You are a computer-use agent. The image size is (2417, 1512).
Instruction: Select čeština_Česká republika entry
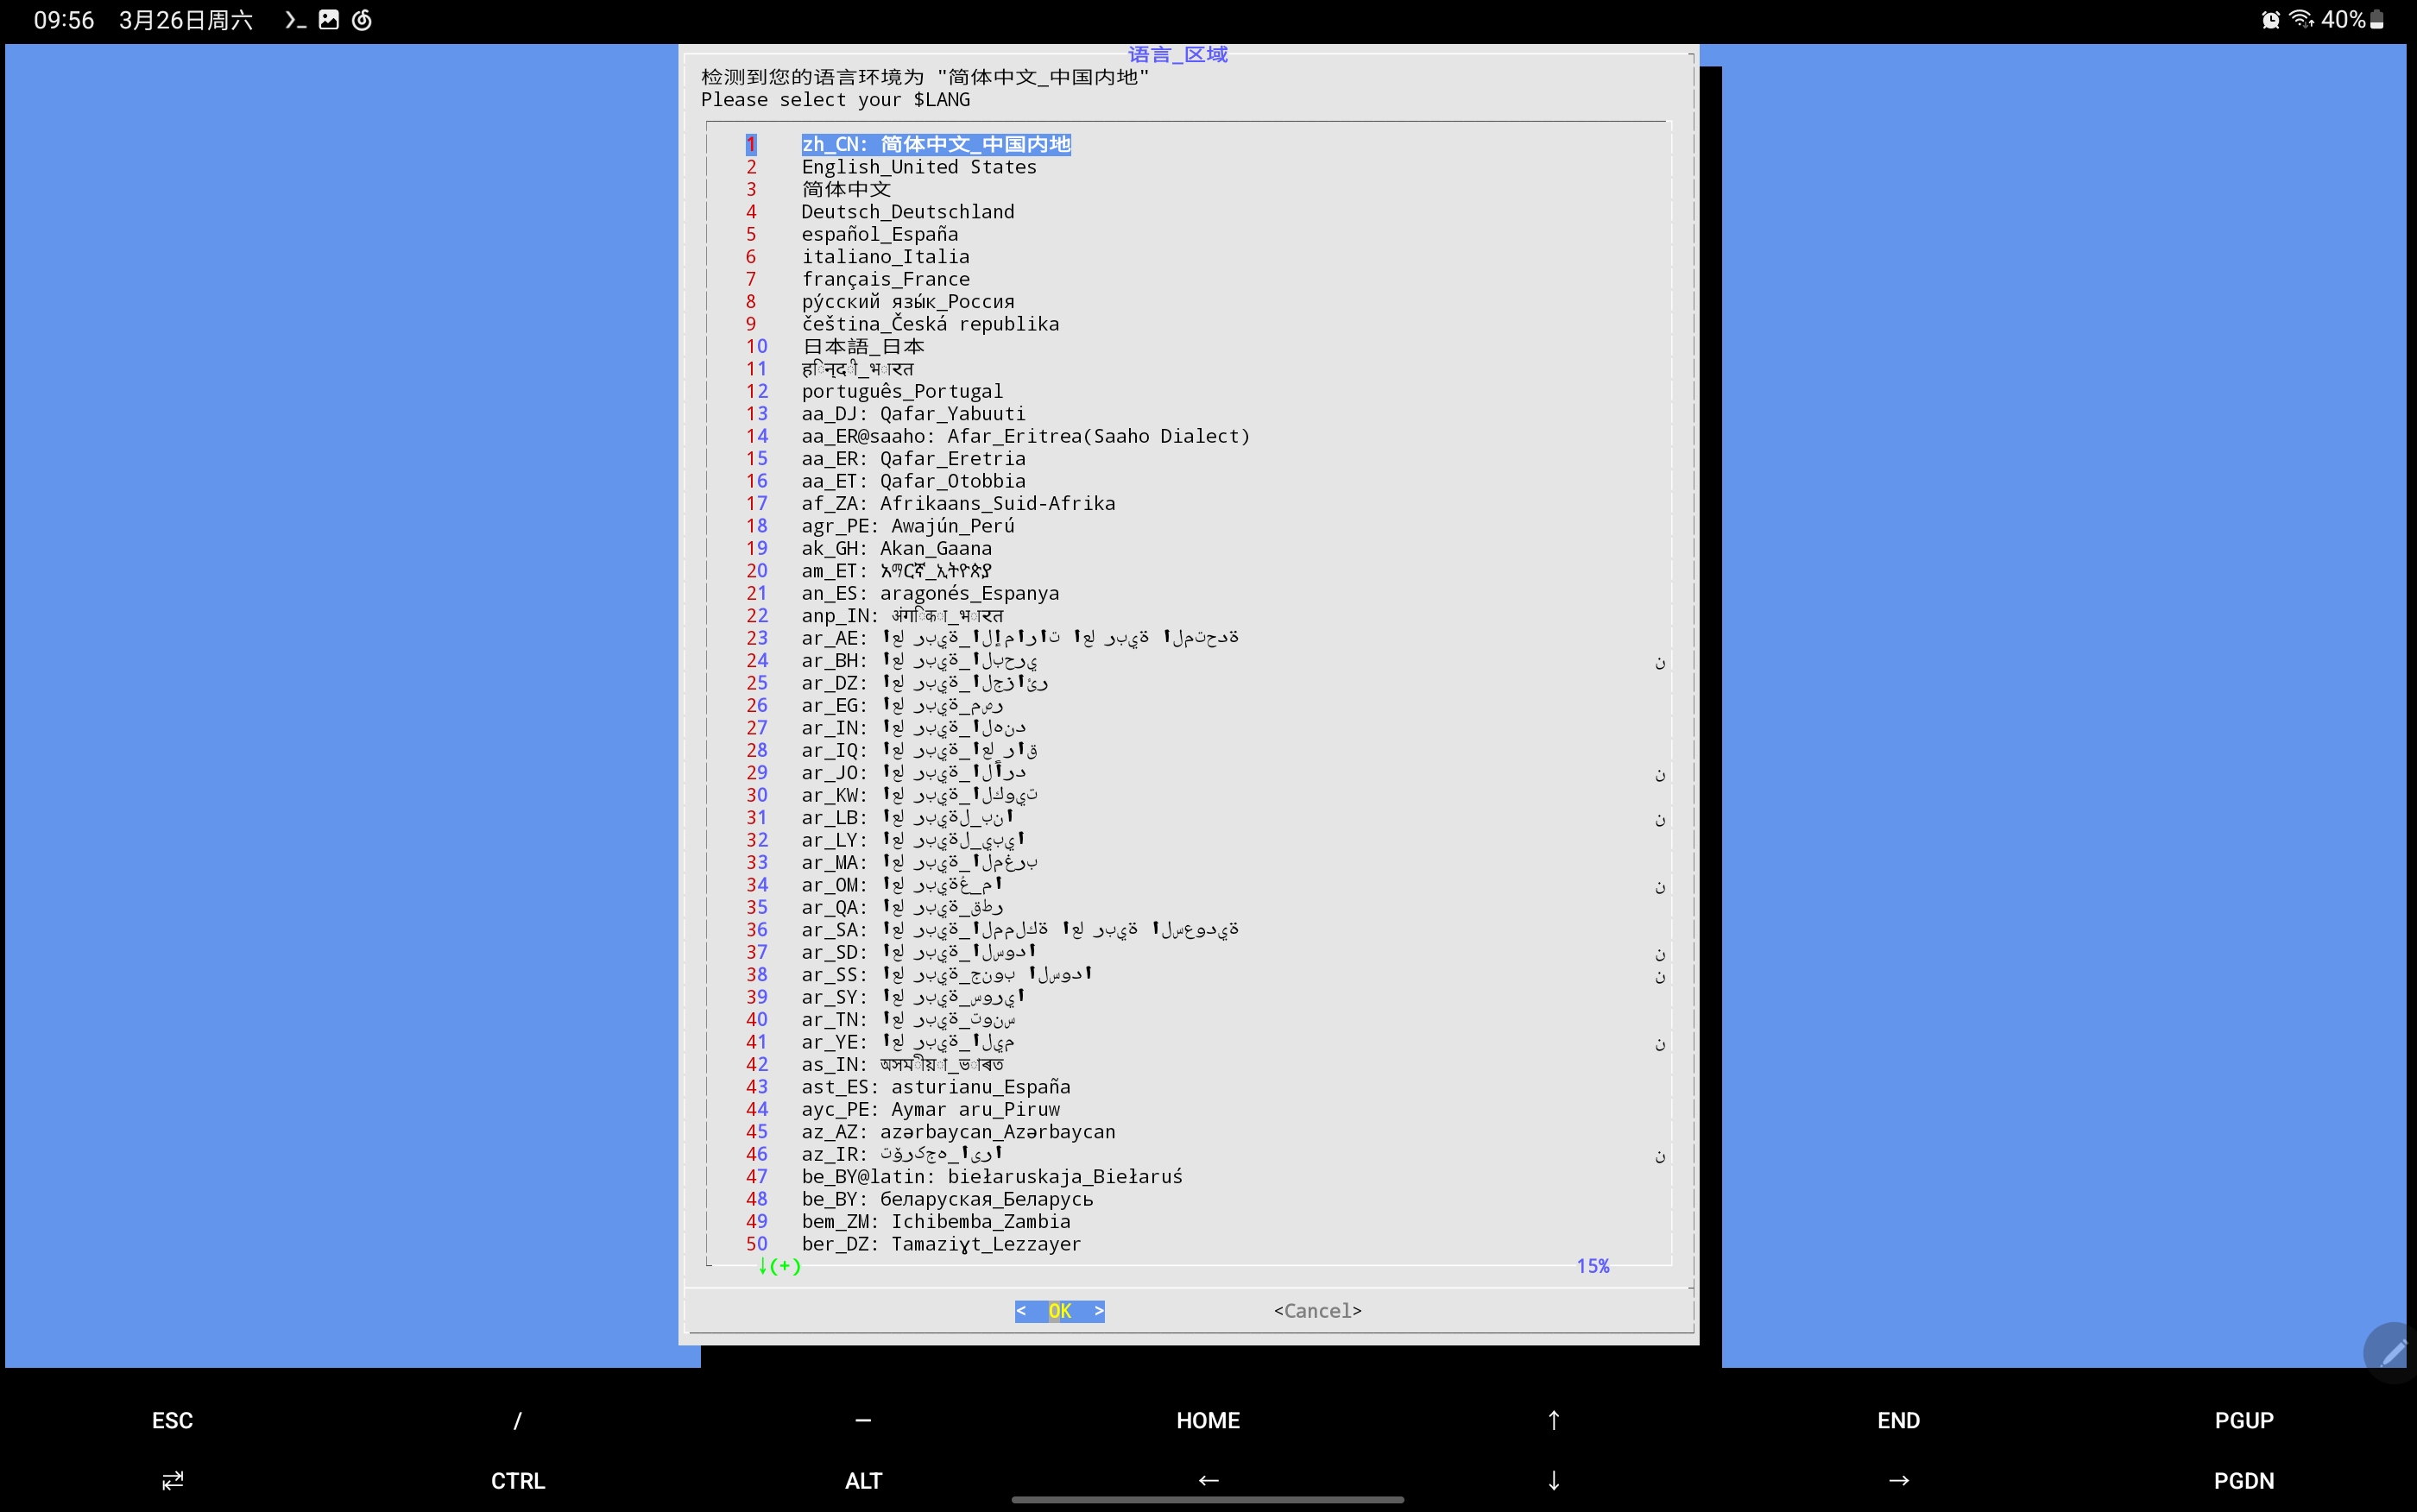coord(930,324)
